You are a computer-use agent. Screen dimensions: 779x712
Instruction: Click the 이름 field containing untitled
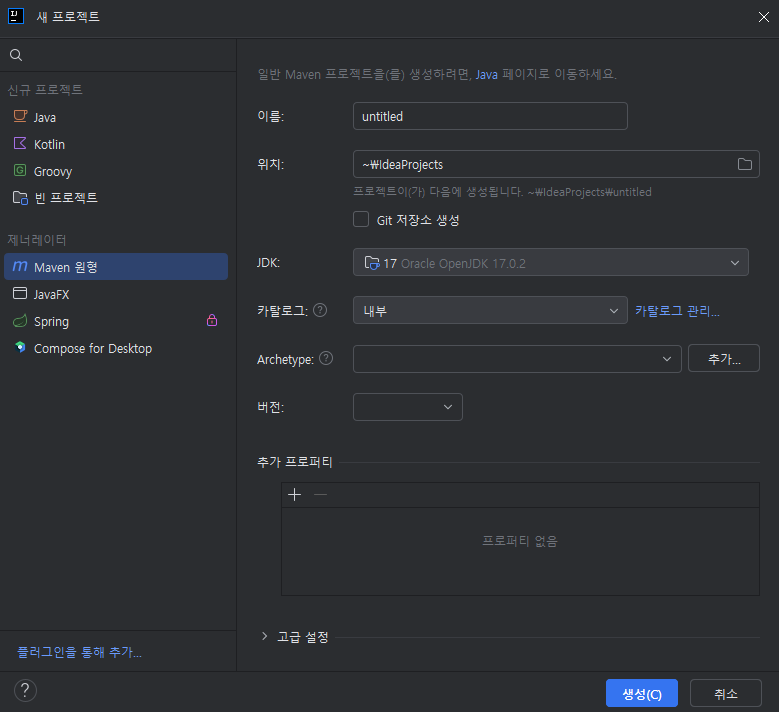click(x=490, y=116)
